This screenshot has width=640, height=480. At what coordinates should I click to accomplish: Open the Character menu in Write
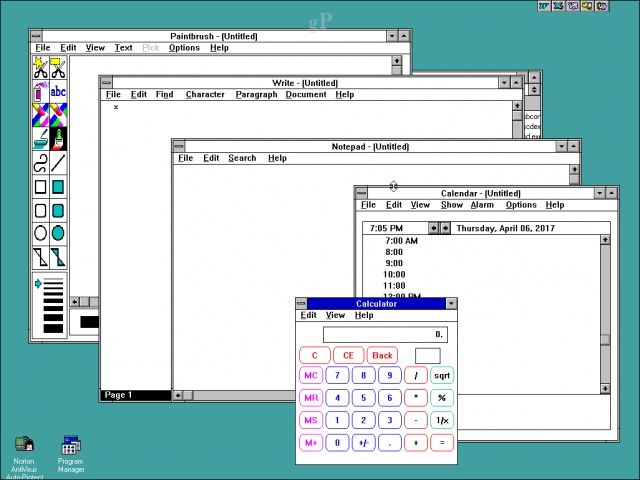(x=205, y=95)
